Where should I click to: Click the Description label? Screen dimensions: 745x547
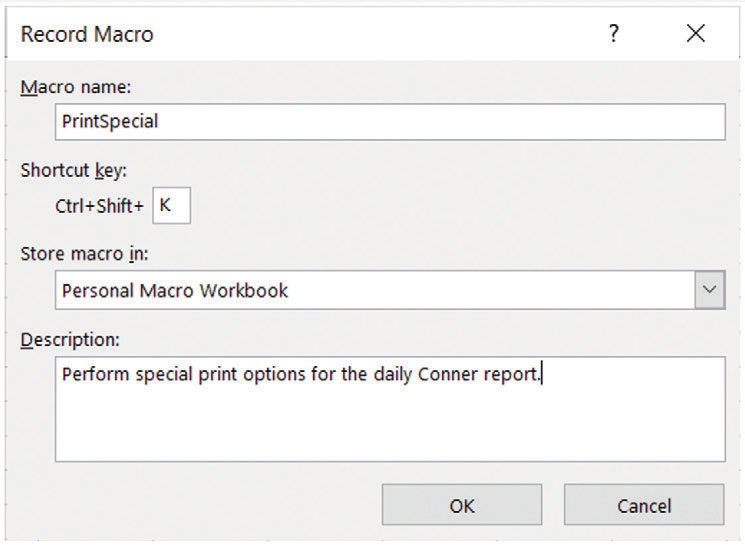point(70,340)
